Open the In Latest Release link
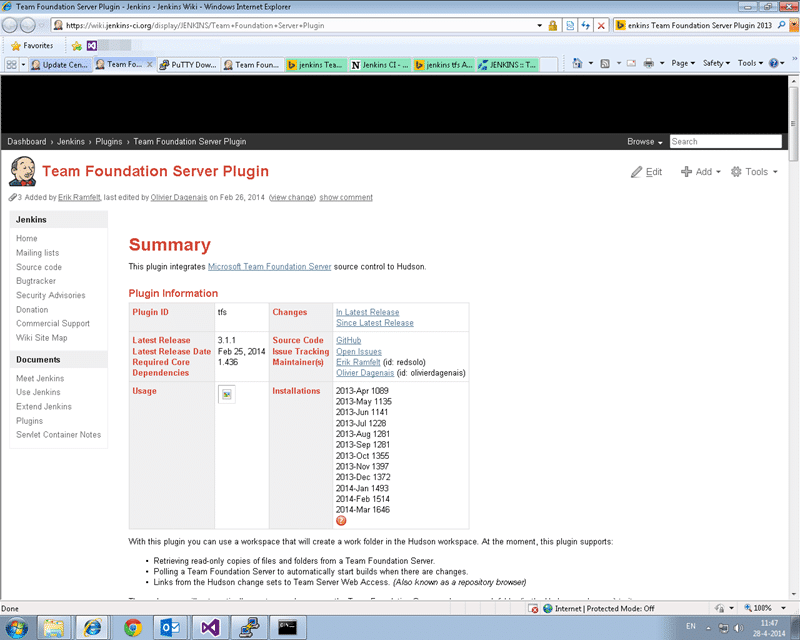800x640 pixels. pyautogui.click(x=367, y=312)
